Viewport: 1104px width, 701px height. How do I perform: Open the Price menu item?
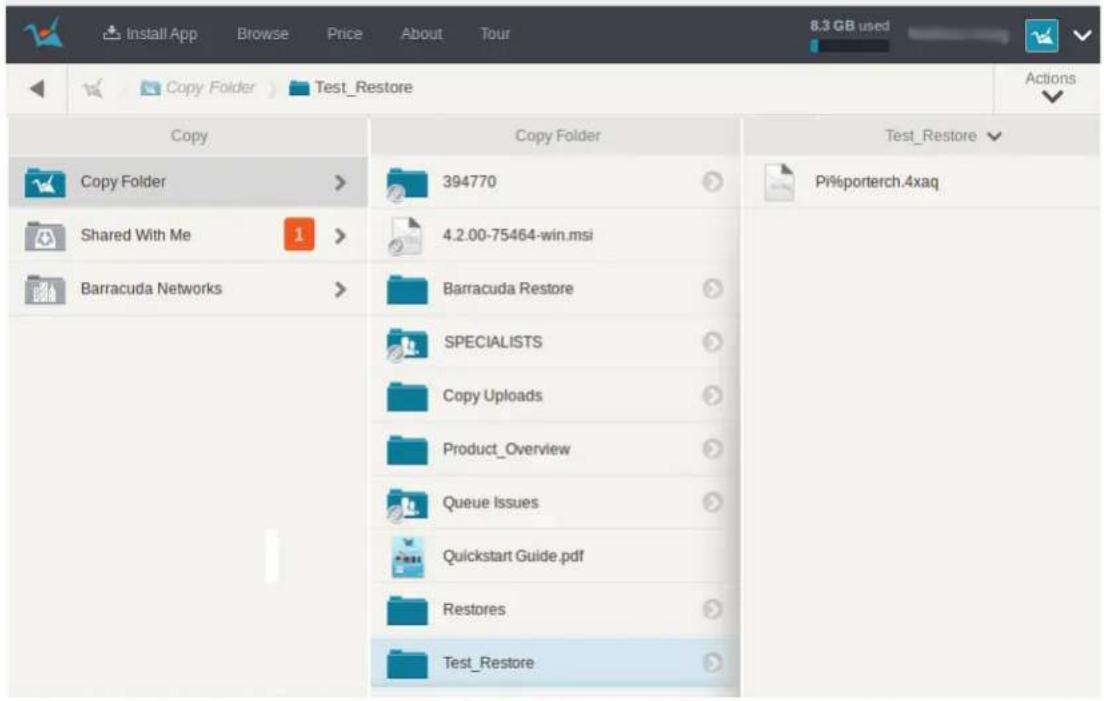click(344, 34)
